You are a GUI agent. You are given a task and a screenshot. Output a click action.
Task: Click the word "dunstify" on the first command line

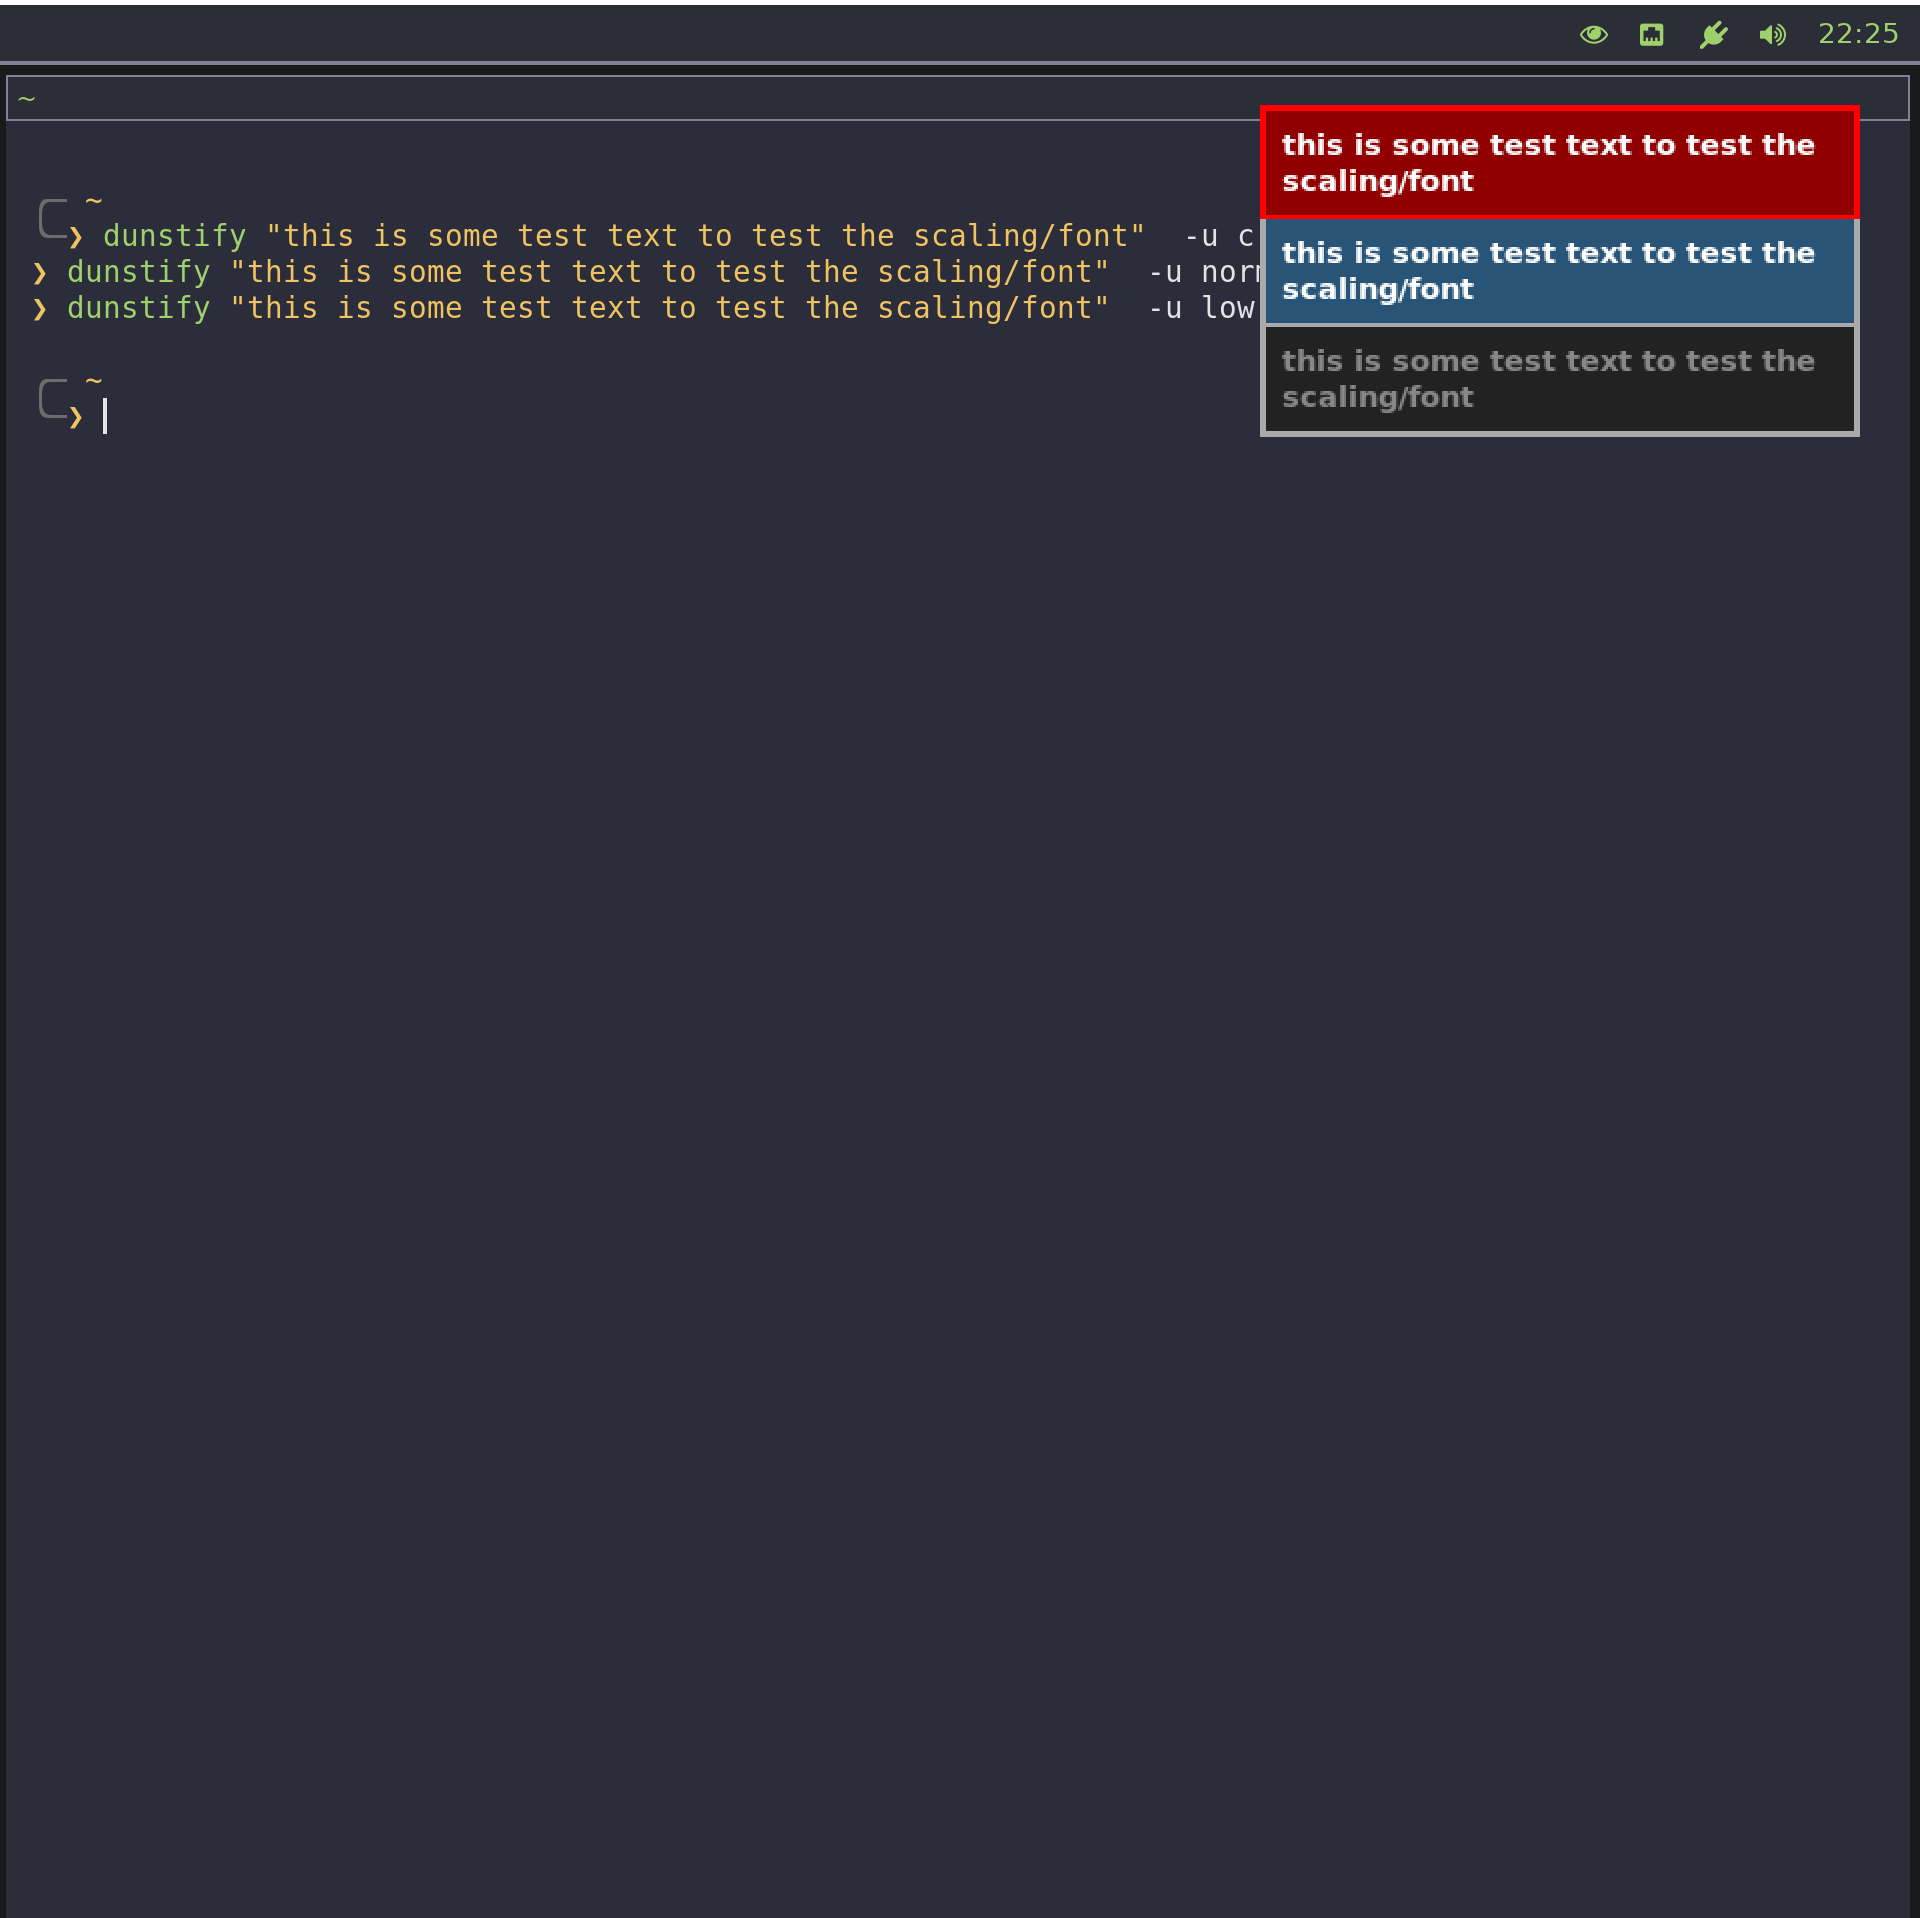174,236
